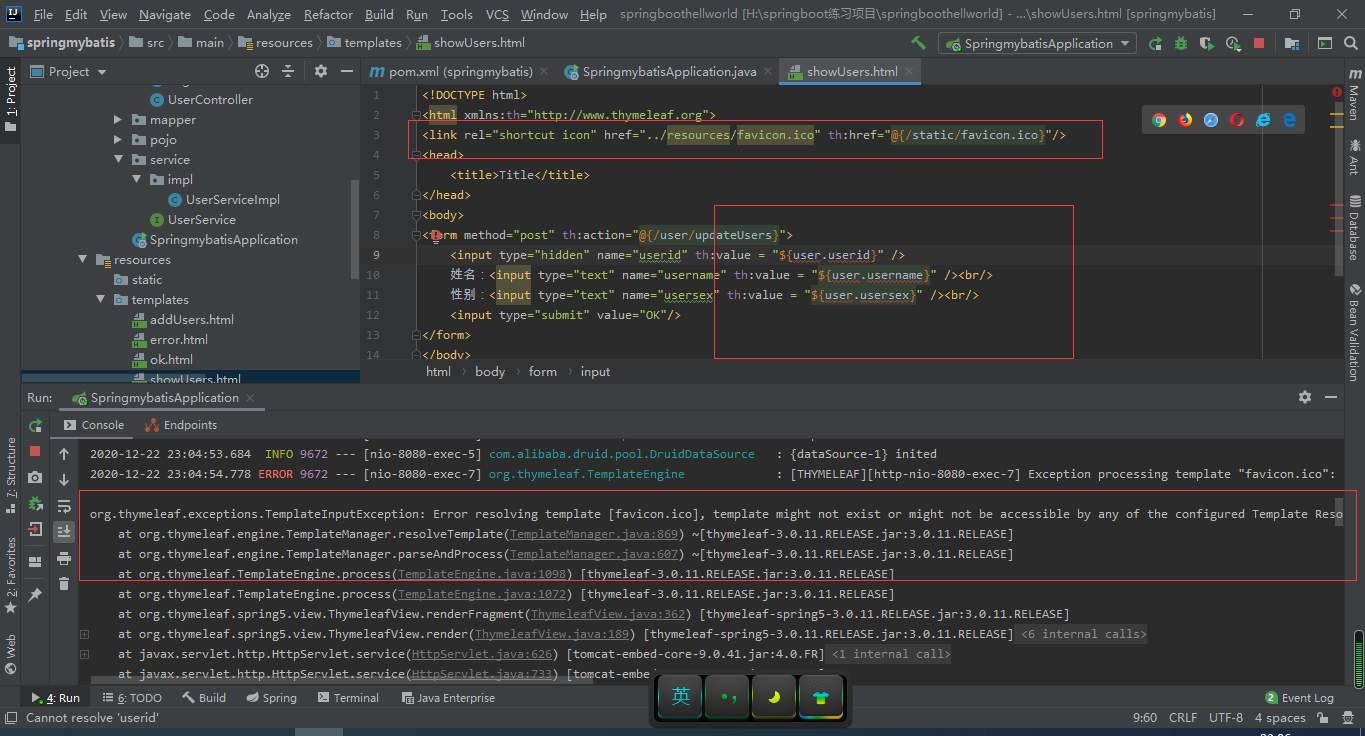Open the Refactor menu
The width and height of the screenshot is (1365, 736).
[x=328, y=14]
